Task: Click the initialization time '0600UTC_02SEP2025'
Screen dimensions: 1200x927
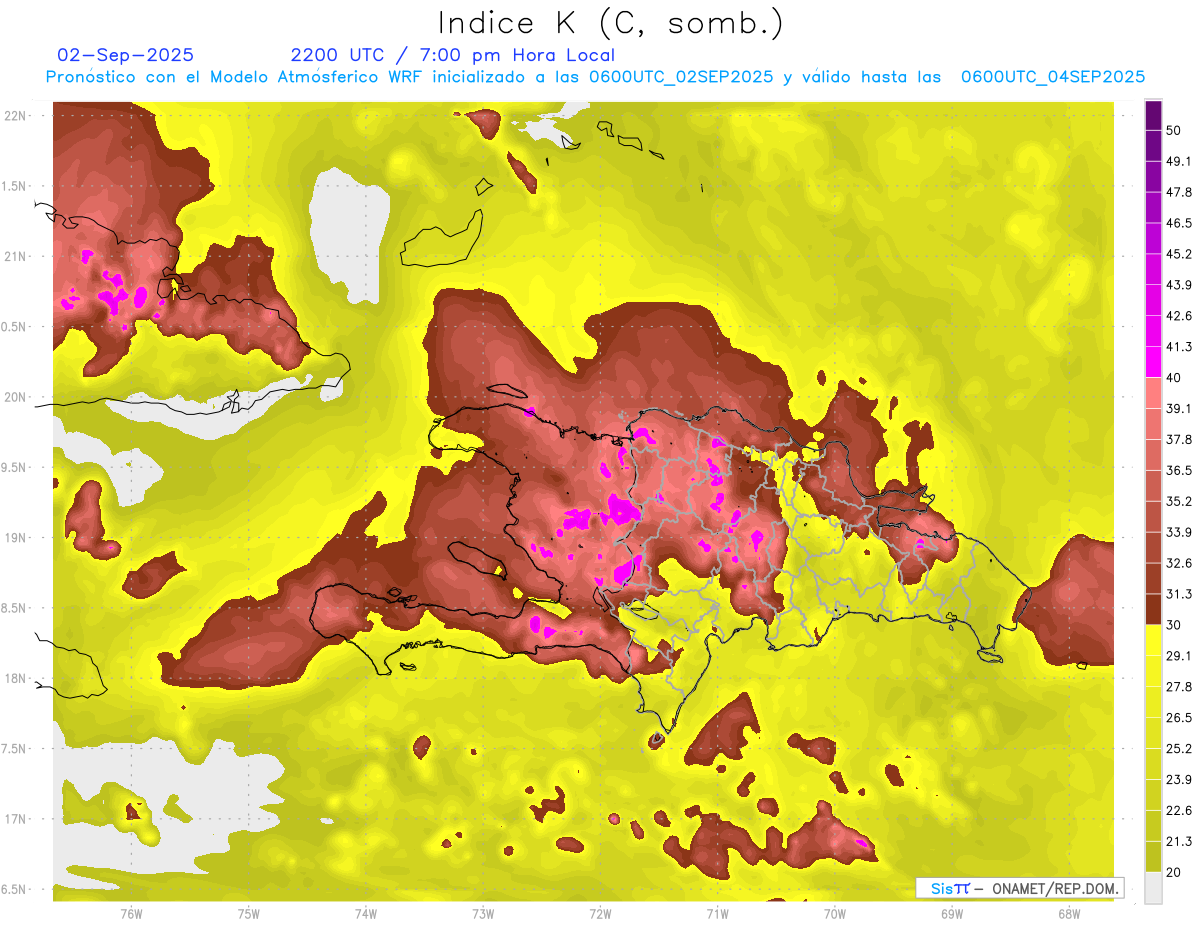Action: click(681, 77)
